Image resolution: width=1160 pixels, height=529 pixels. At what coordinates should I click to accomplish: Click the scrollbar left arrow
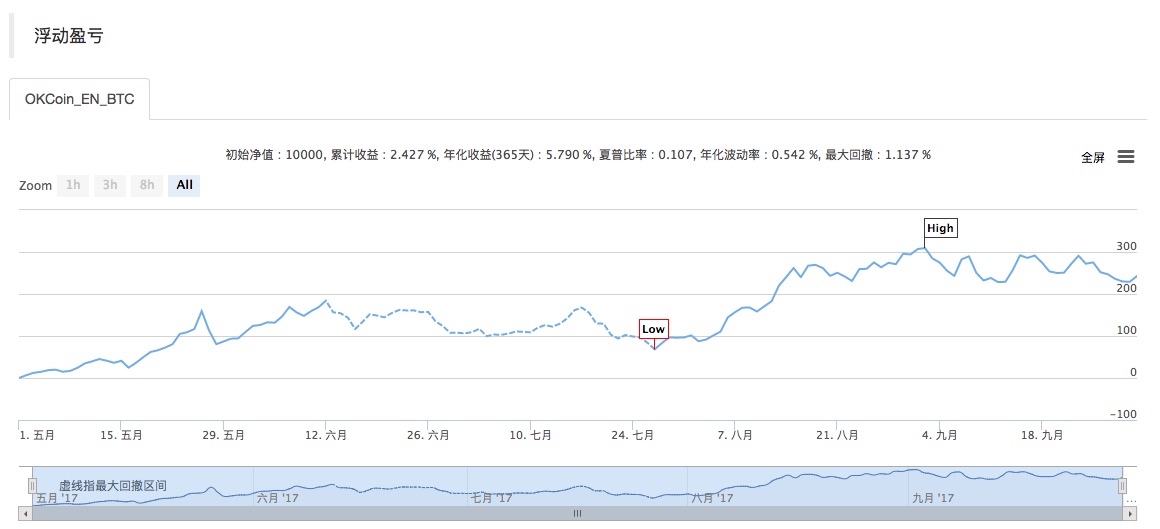tap(25, 513)
